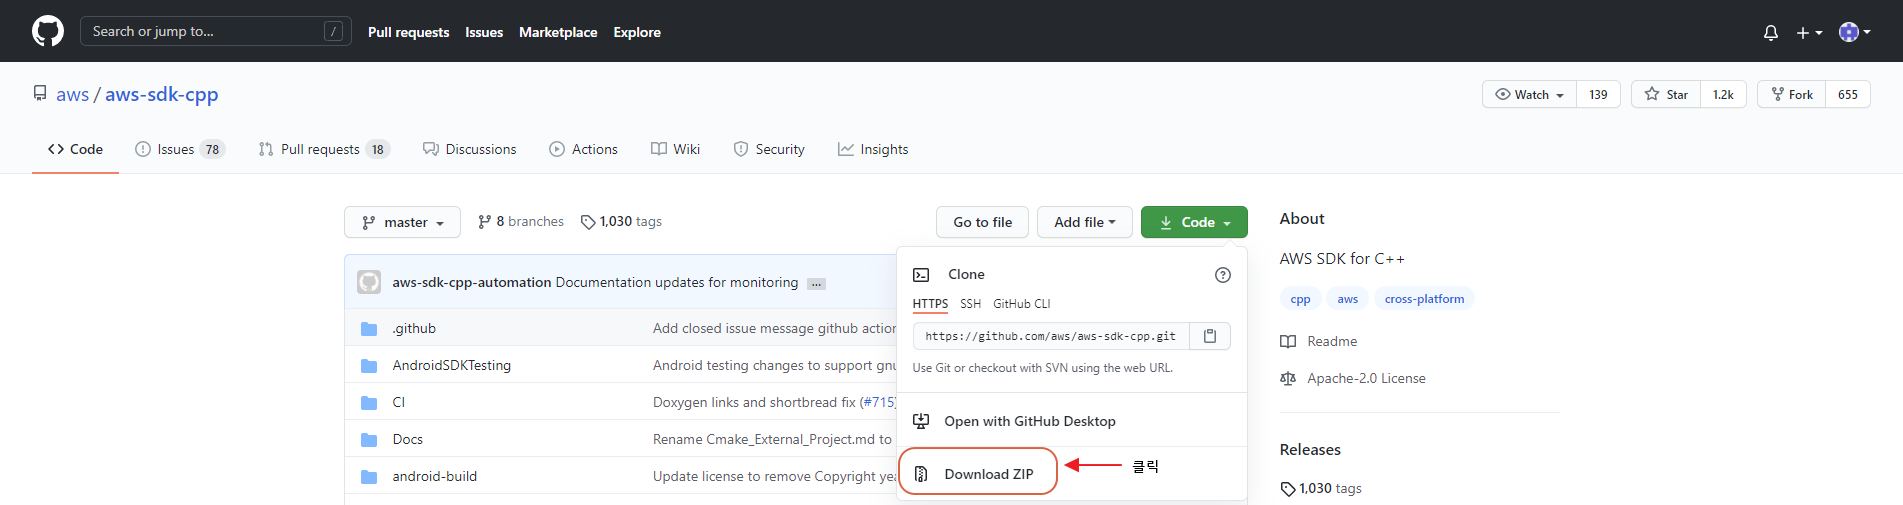Open aws-sdk-cpp-automation author link
This screenshot has width=1903, height=505.
point(472,282)
